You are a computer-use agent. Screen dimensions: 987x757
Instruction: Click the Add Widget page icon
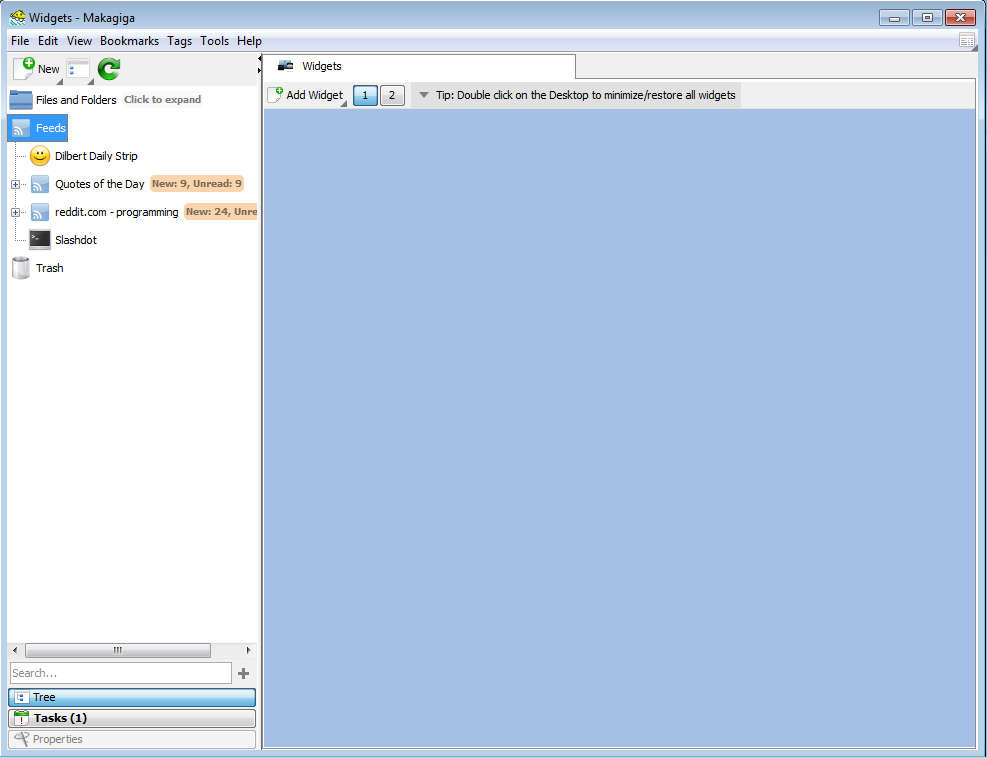(x=275, y=95)
